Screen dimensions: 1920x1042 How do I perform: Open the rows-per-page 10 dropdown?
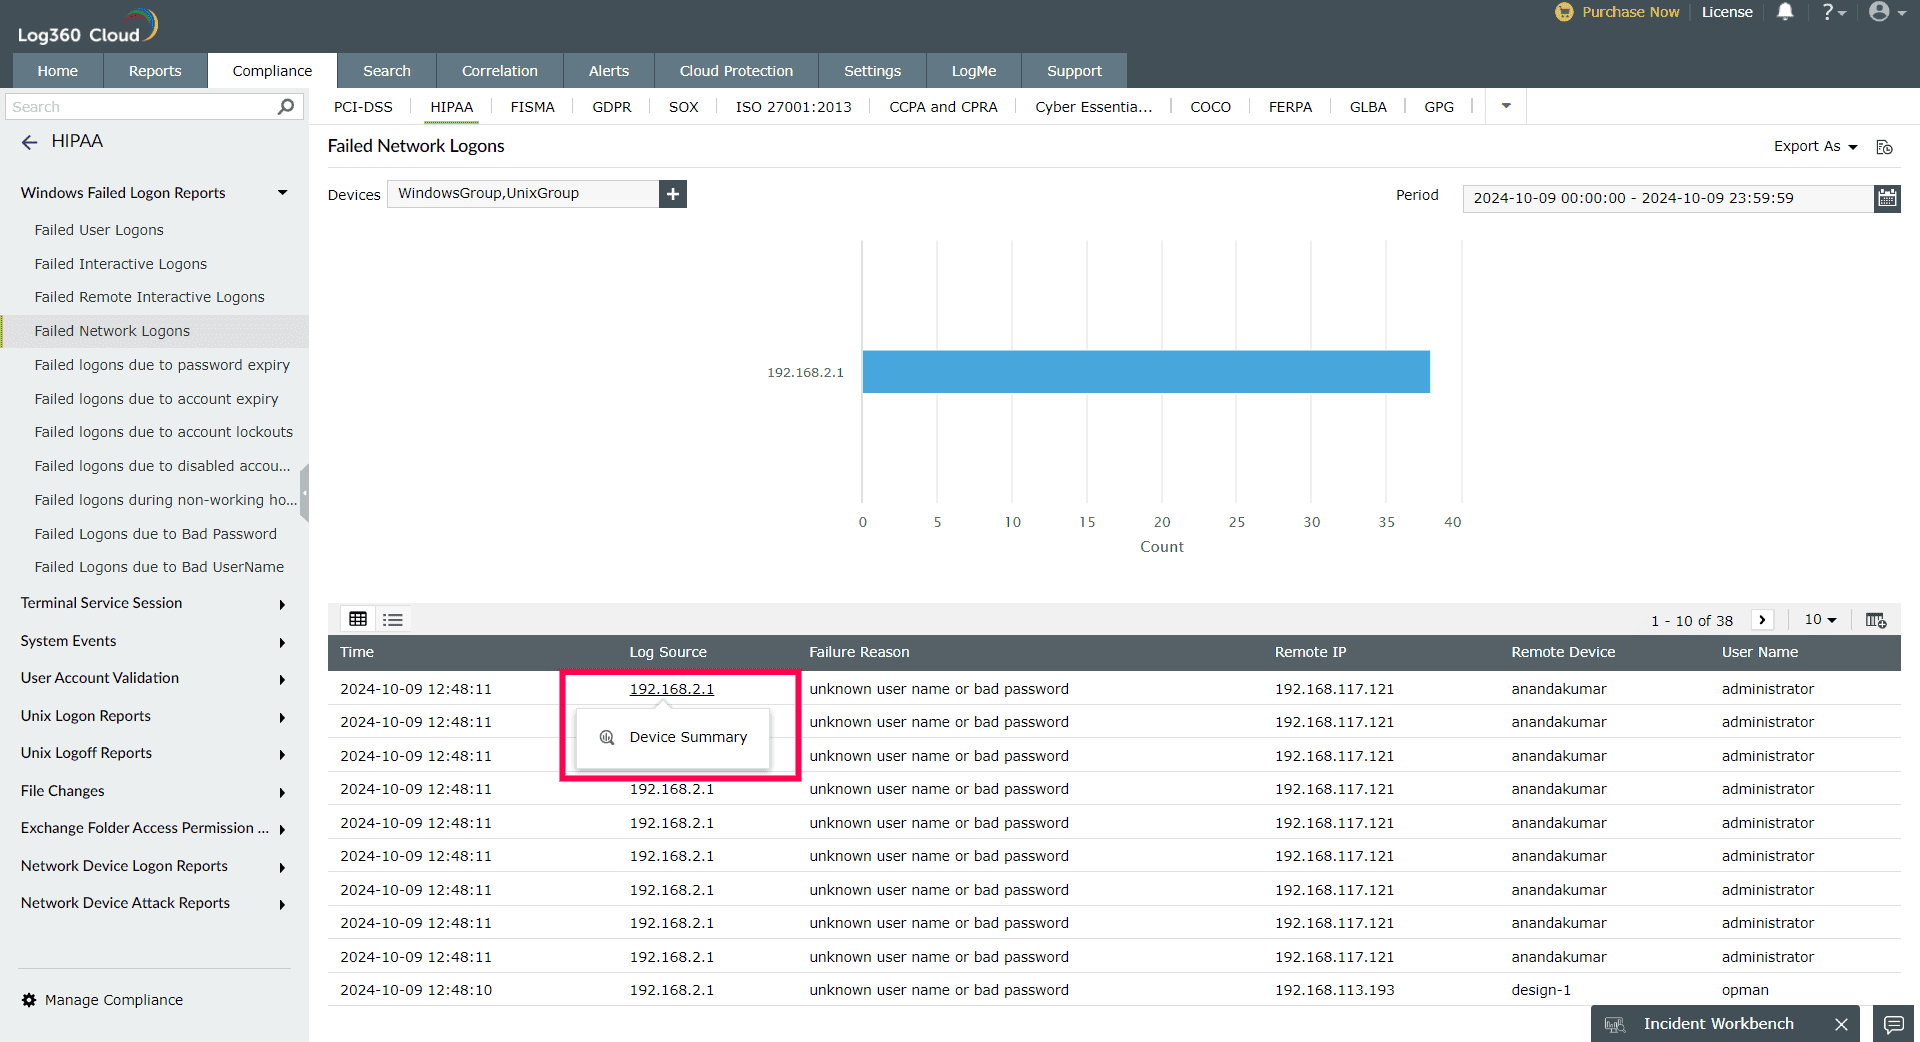pos(1820,620)
